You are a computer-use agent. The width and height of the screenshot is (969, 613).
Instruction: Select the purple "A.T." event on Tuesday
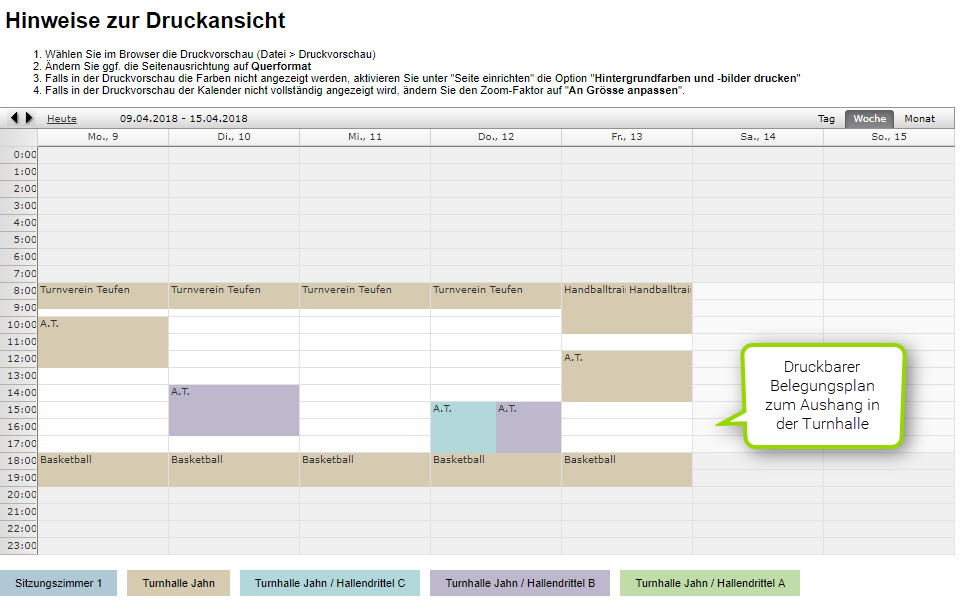(x=233, y=410)
